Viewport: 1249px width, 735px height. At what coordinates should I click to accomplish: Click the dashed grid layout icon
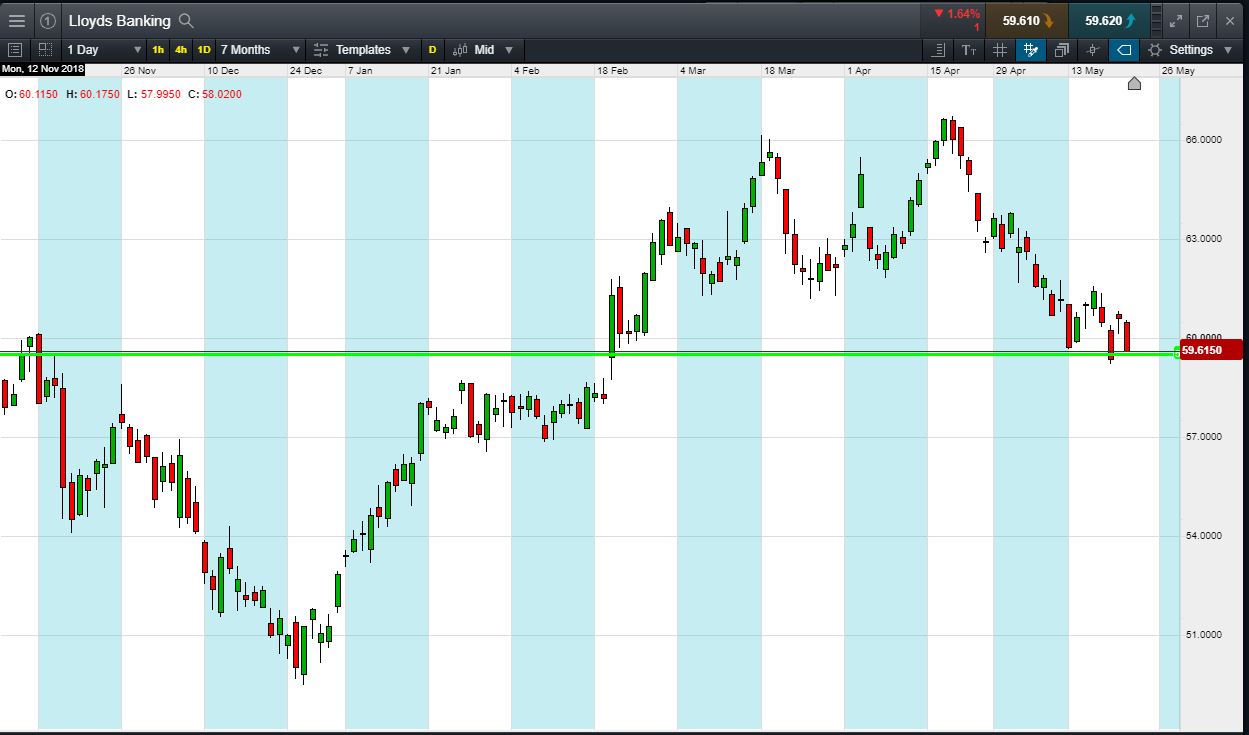pyautogui.click(x=45, y=49)
